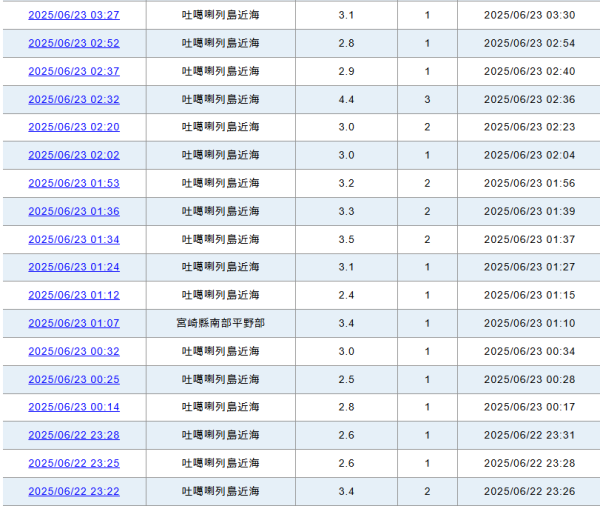Select the announcement time 2025/06/23 01:37
The height and width of the screenshot is (506, 600).
pos(529,239)
